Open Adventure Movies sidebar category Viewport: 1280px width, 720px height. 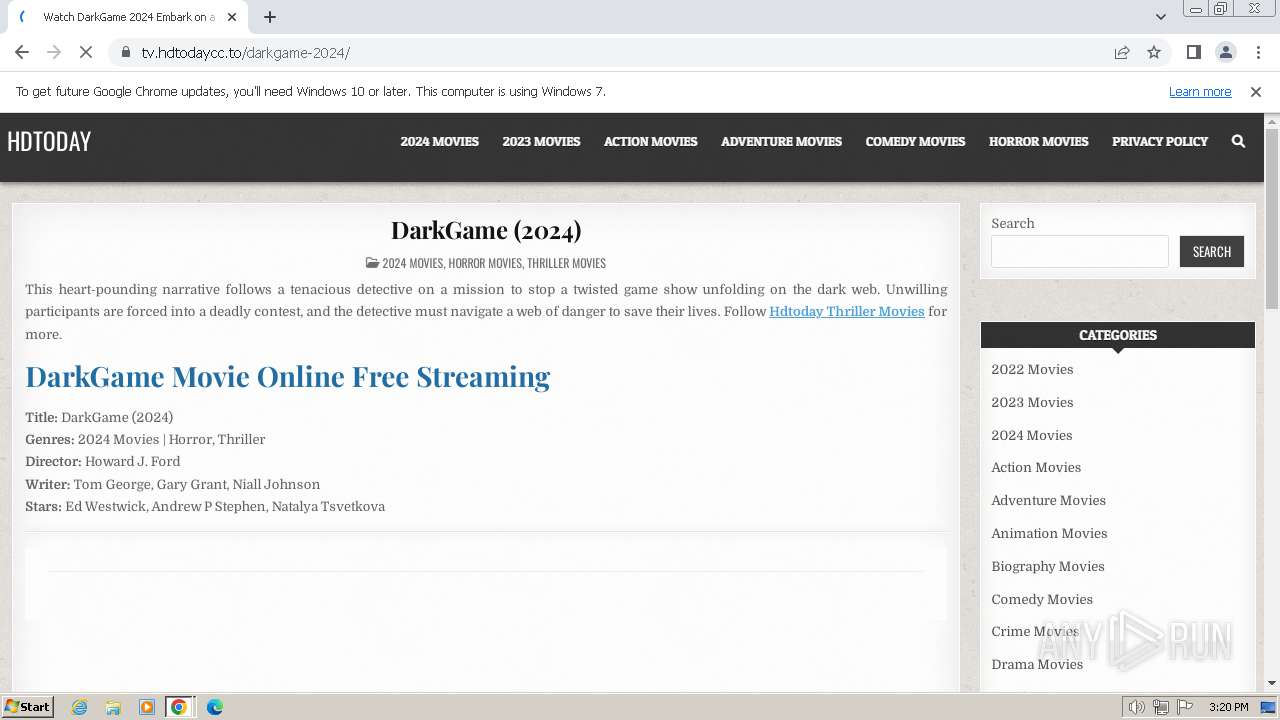[1048, 500]
